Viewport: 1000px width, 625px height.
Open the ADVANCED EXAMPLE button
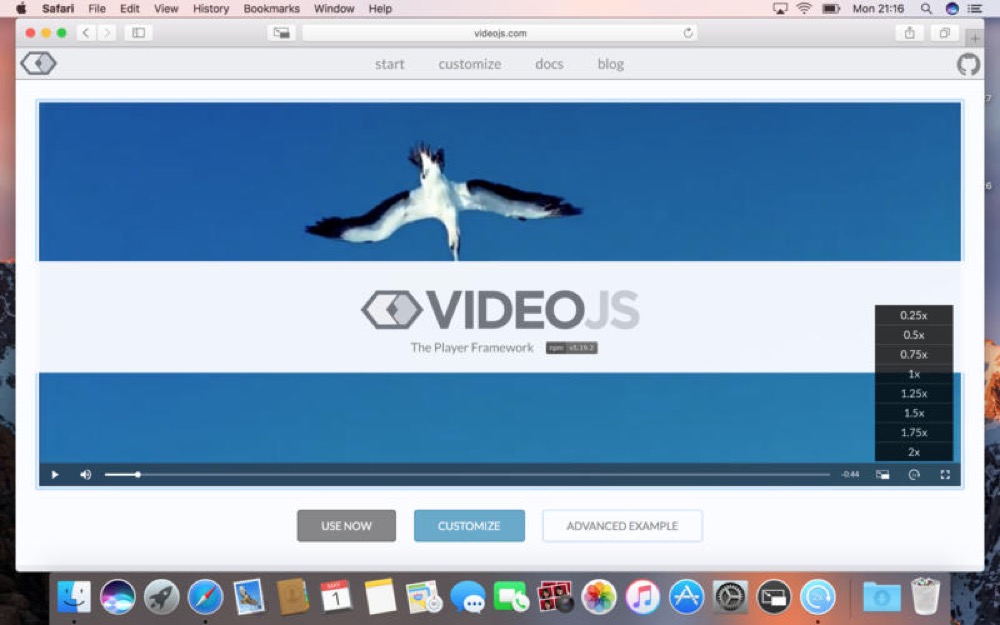coord(622,526)
